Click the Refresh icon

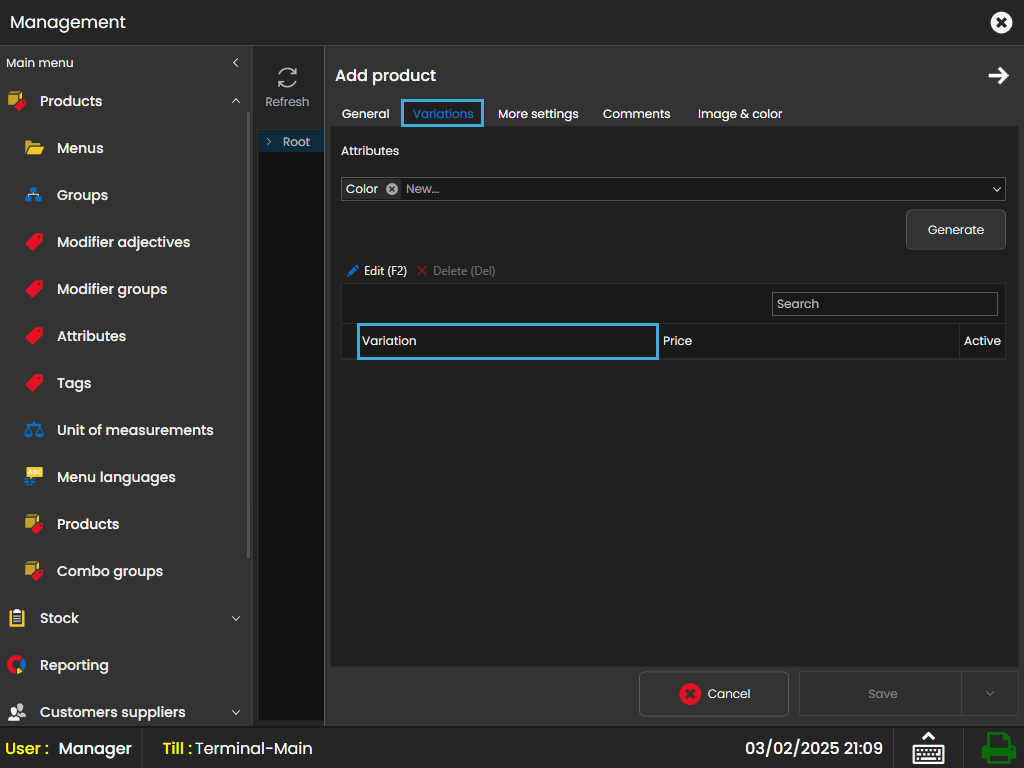click(287, 78)
